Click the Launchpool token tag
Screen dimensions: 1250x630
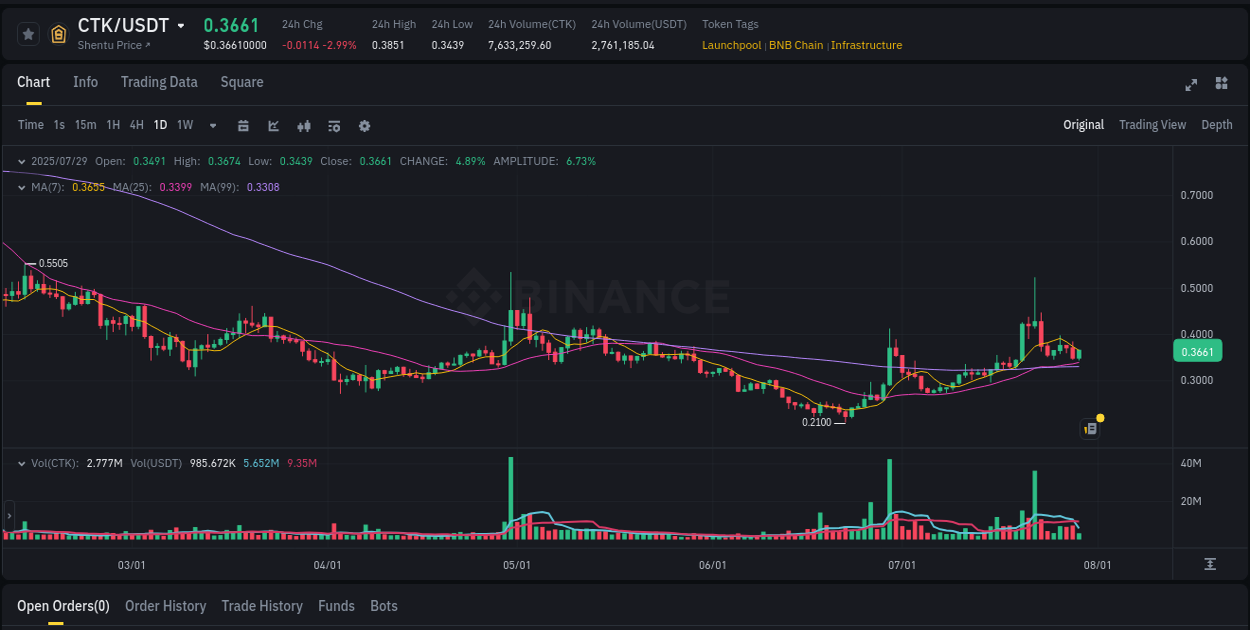tap(731, 45)
